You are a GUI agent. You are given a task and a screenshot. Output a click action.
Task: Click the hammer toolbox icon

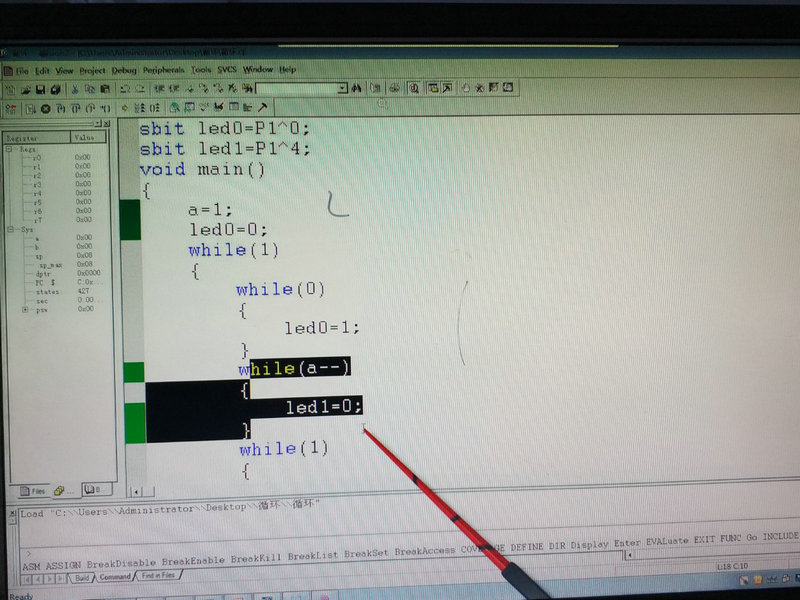tap(262, 107)
